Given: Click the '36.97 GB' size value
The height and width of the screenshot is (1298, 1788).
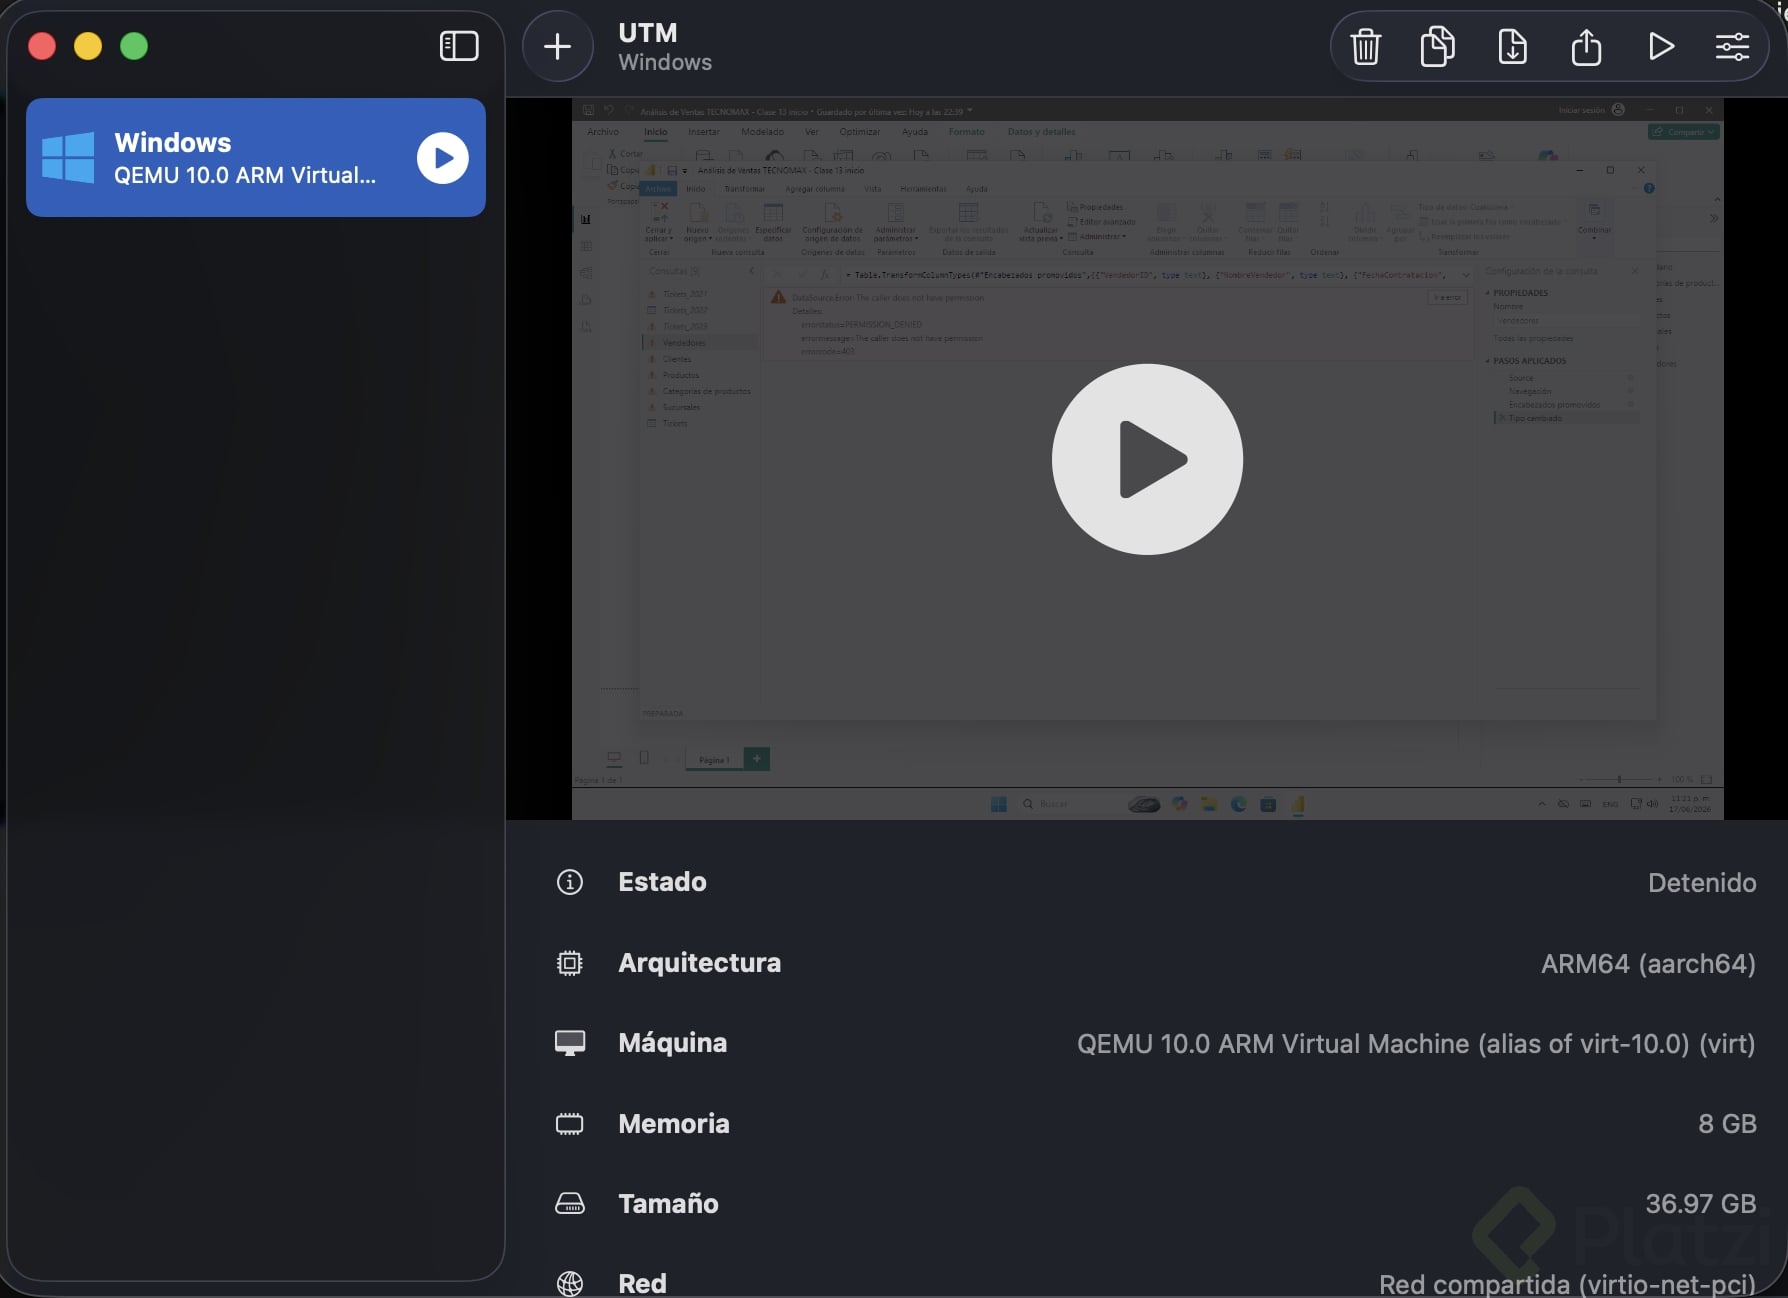Looking at the screenshot, I should 1701,1204.
